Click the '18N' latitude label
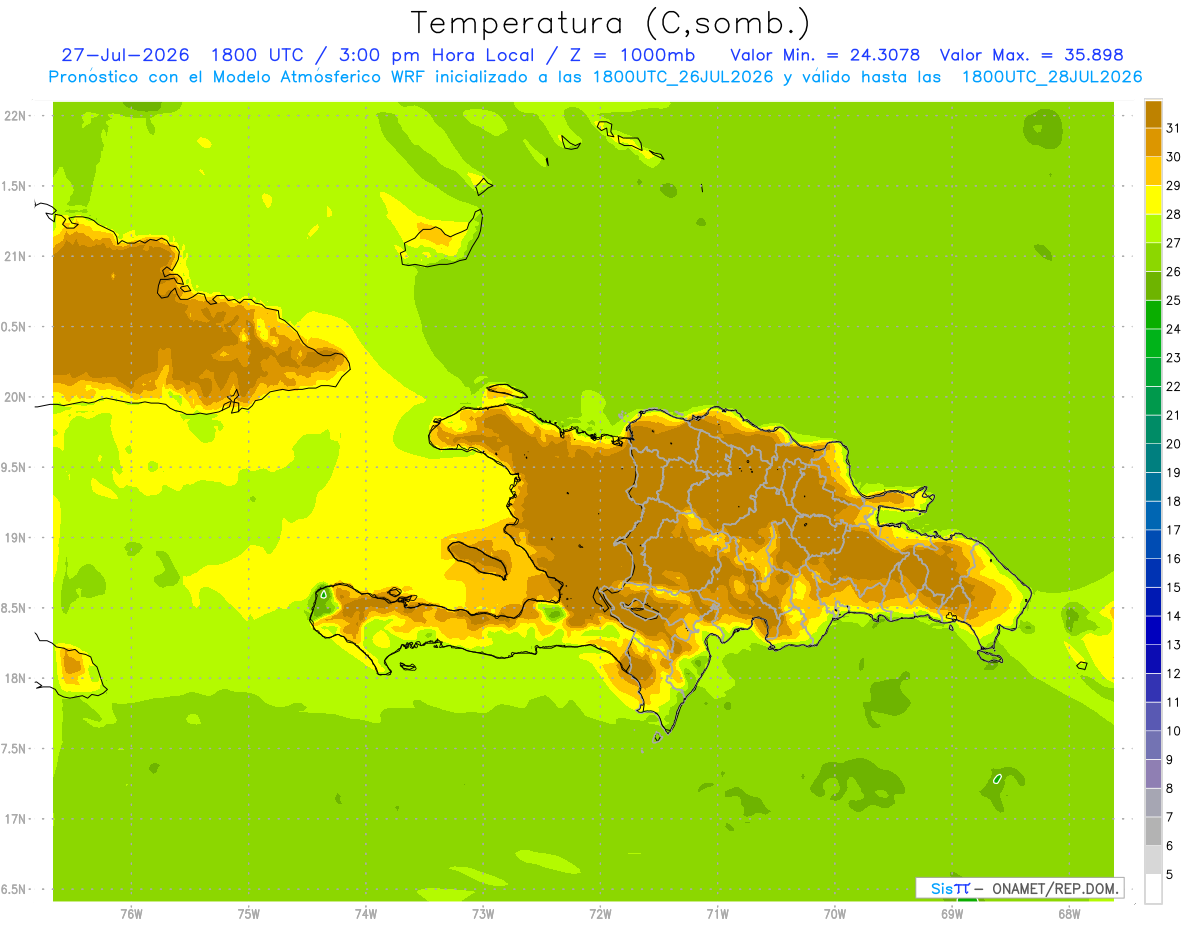 (x=16, y=679)
